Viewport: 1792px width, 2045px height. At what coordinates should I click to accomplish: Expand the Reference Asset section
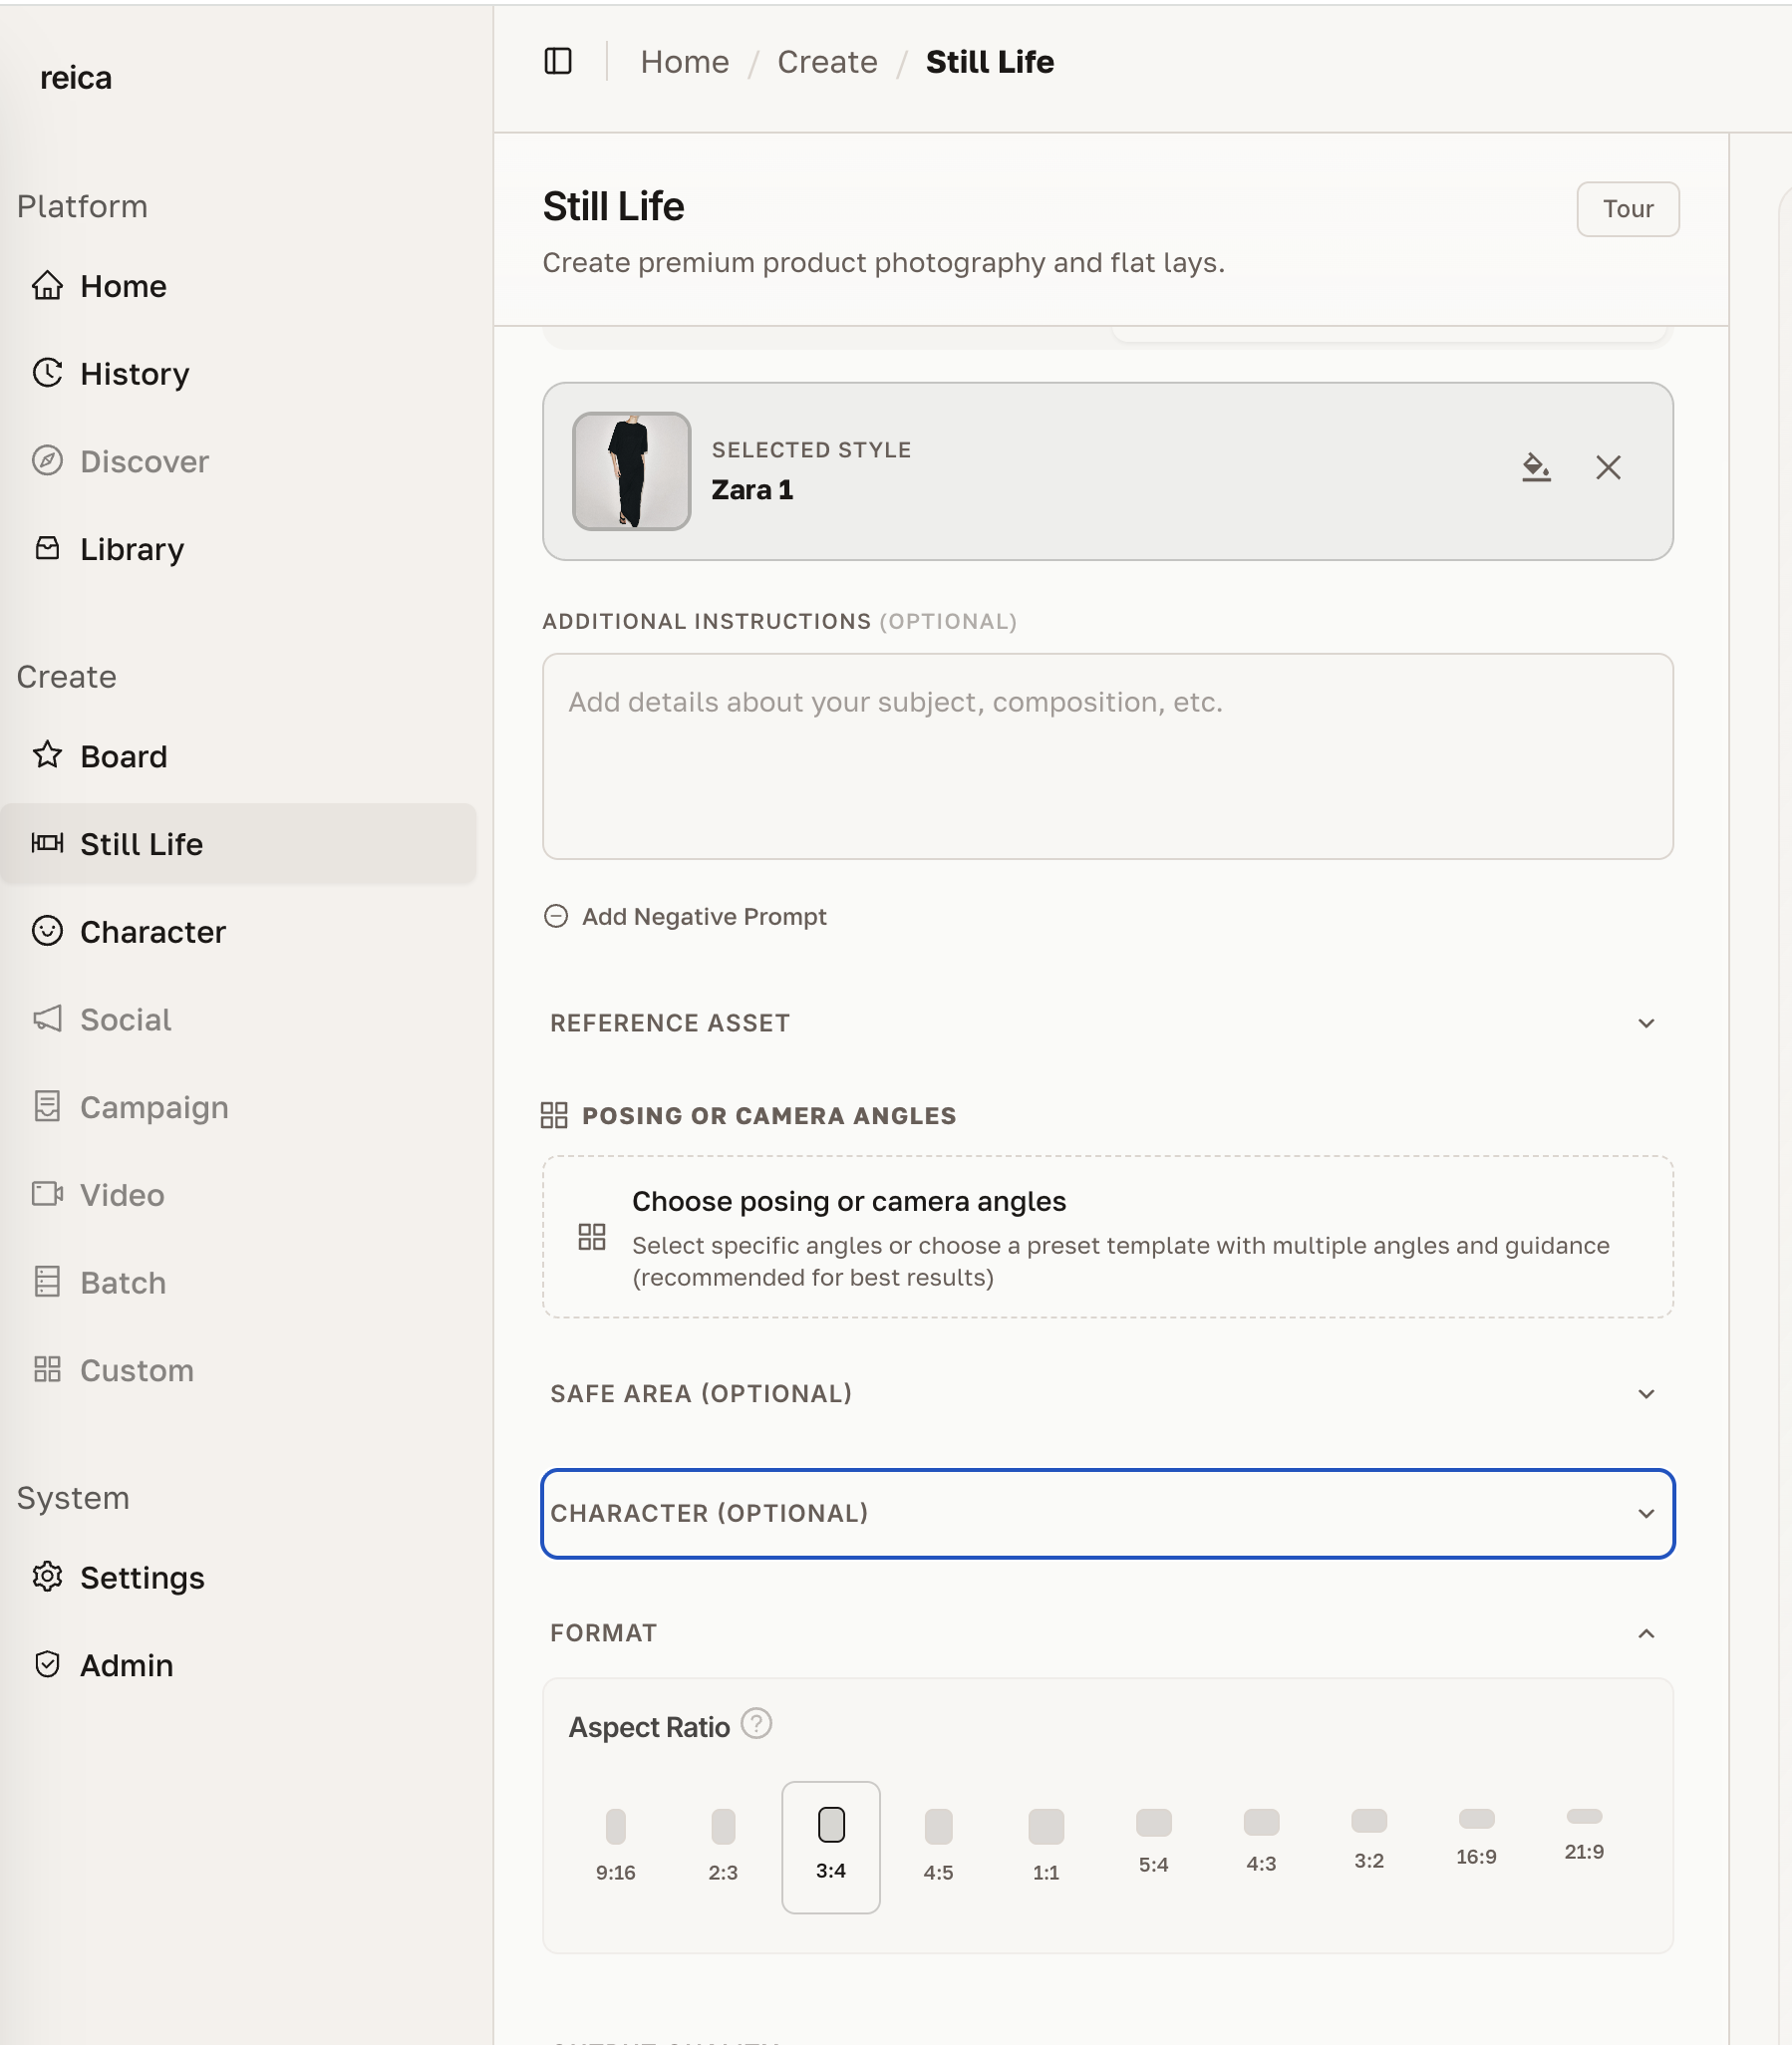1107,1023
